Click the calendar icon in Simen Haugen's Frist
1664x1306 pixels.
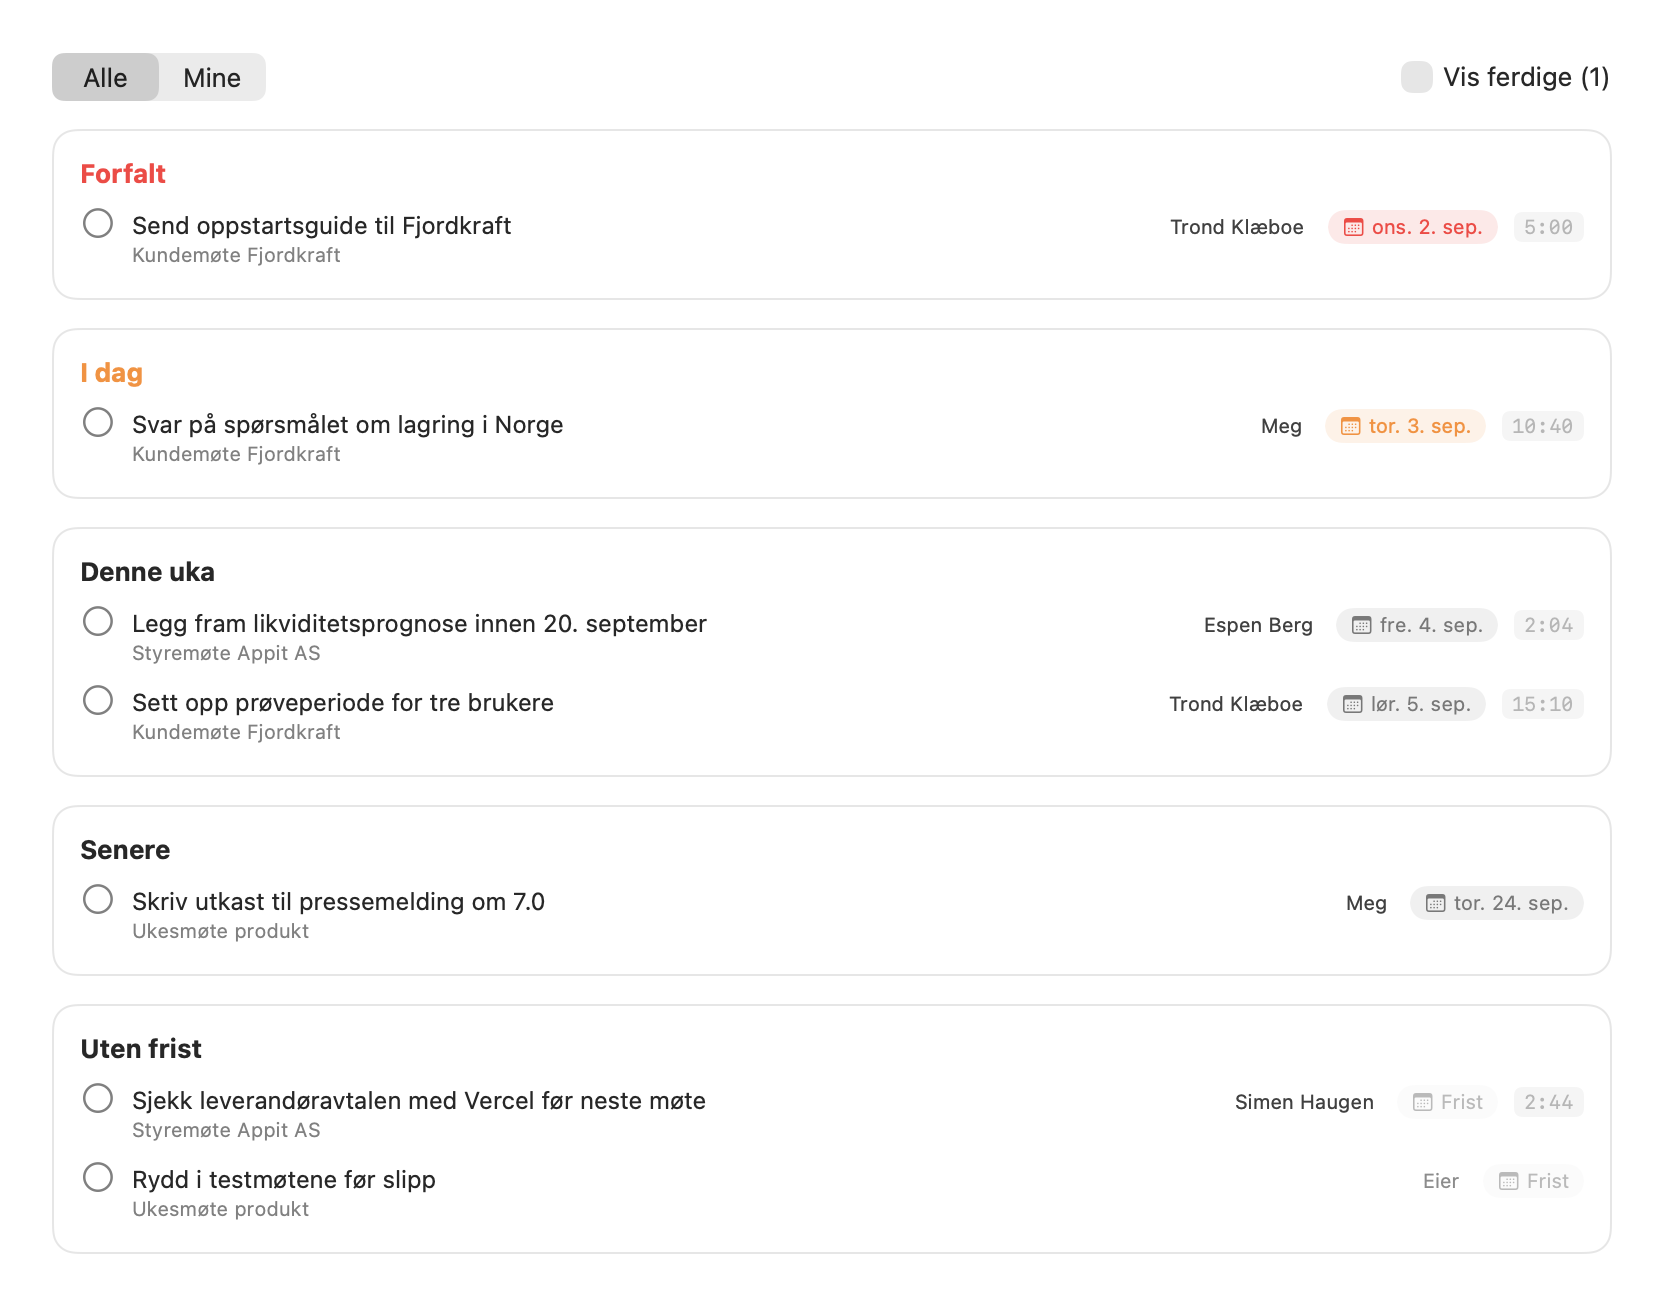pos(1422,1102)
